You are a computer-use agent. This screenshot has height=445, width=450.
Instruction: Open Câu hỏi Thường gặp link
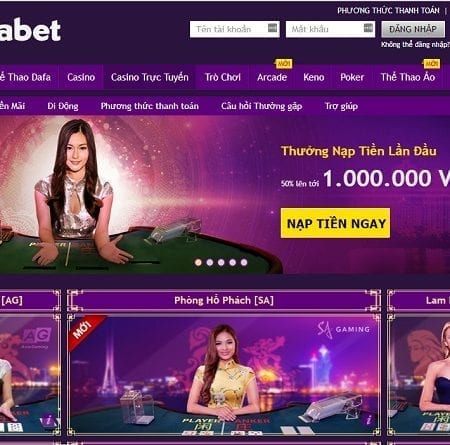coord(262,106)
